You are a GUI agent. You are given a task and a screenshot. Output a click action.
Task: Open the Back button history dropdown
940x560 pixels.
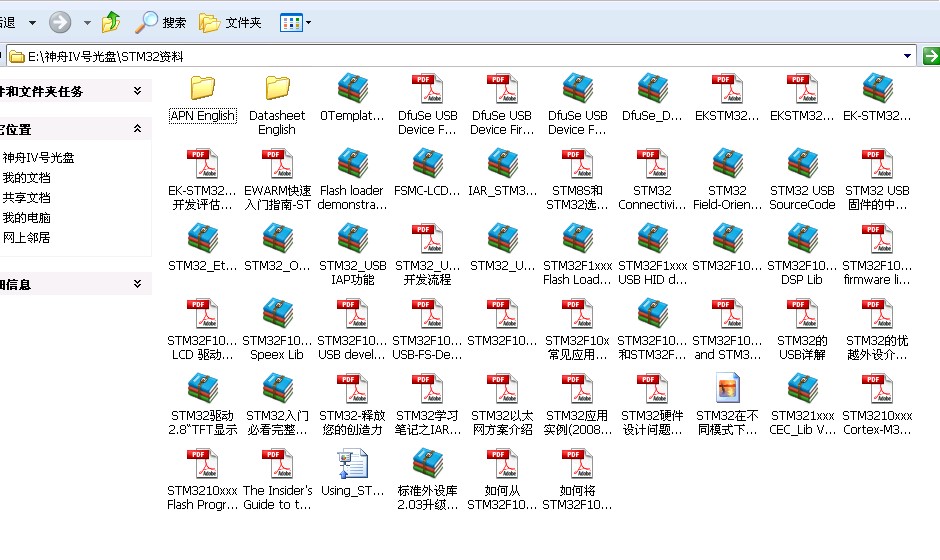coord(32,23)
